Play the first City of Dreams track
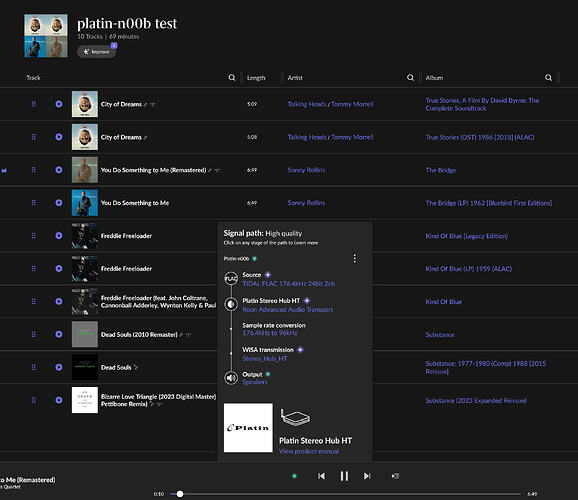Screen dimensions: 578x500 coord(59,104)
